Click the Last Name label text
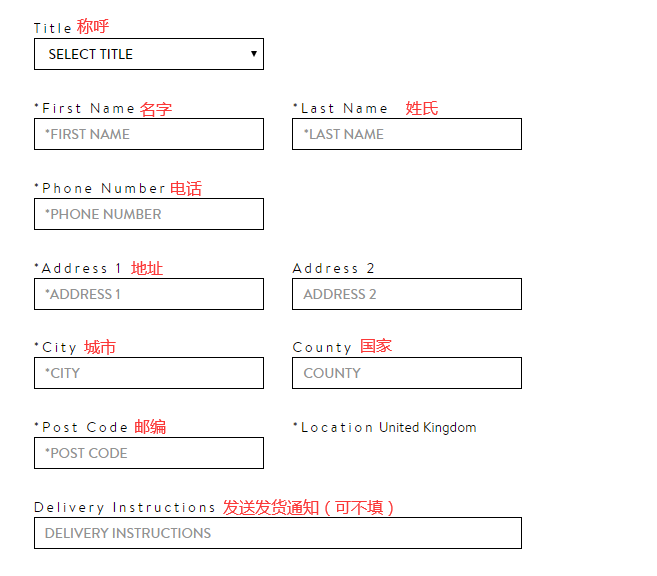The width and height of the screenshot is (657, 576). point(344,108)
